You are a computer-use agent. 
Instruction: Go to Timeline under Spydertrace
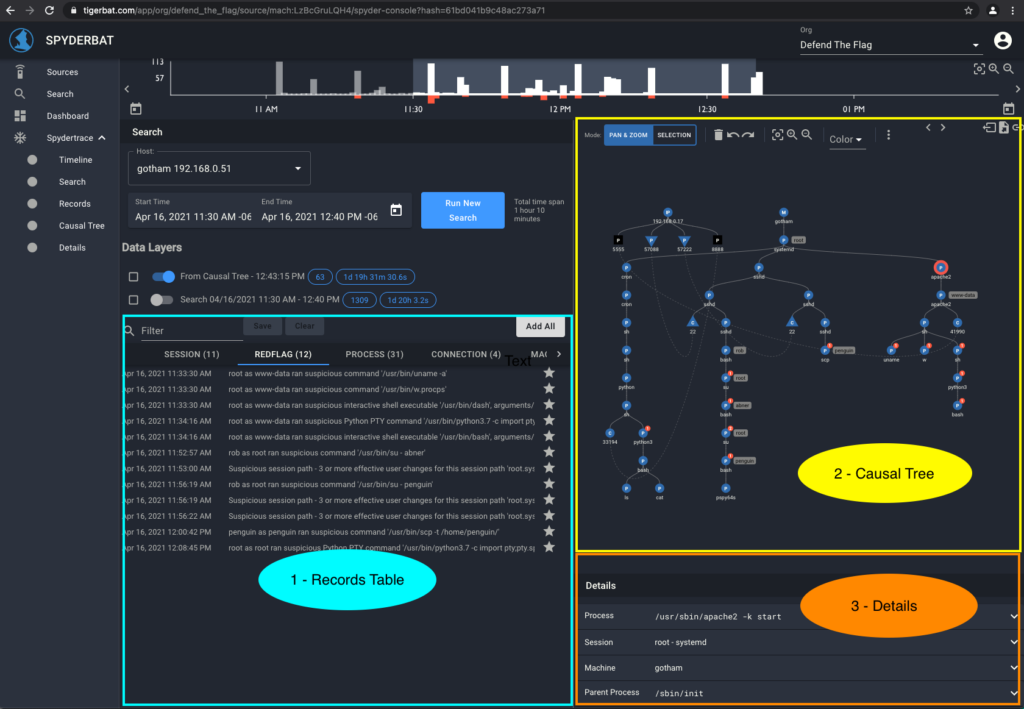point(75,160)
